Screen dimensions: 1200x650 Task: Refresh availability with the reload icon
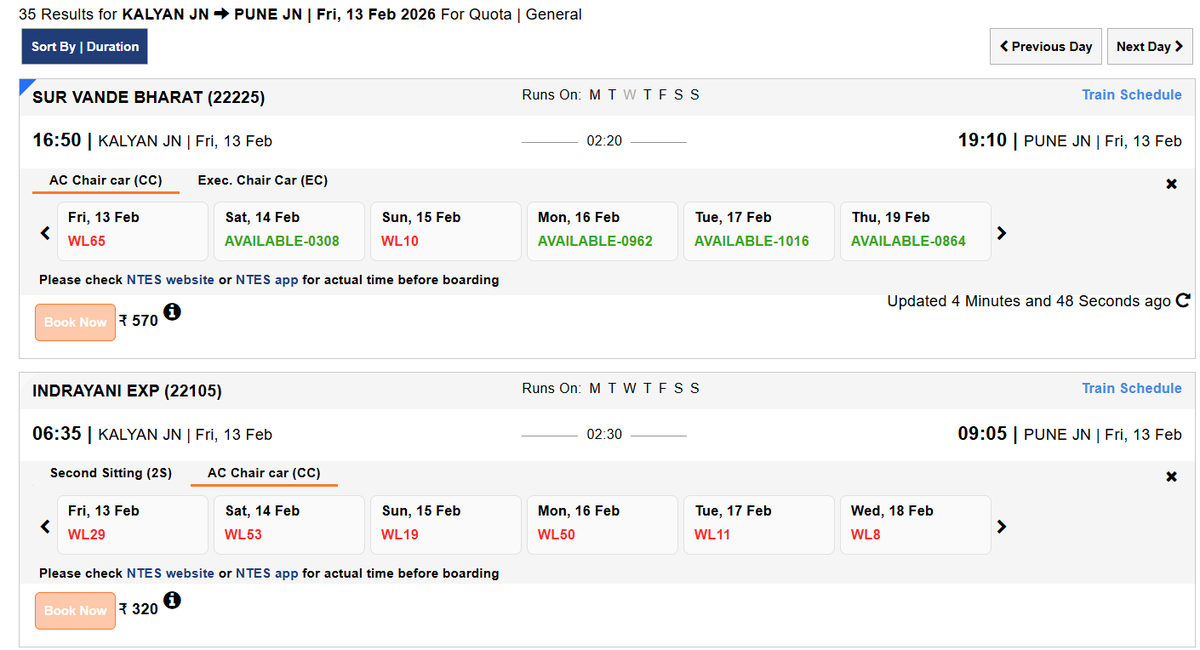pos(1183,301)
